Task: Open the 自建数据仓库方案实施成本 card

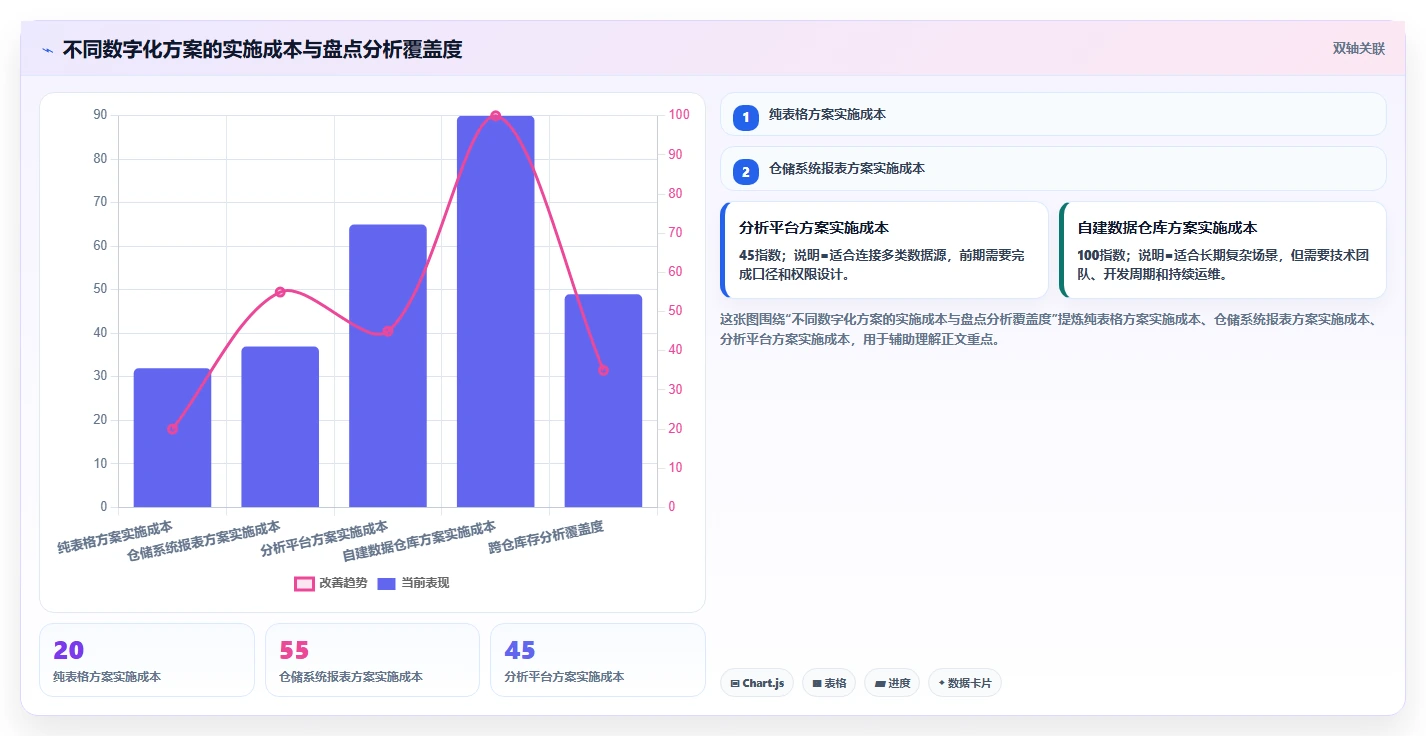Action: click(1223, 250)
